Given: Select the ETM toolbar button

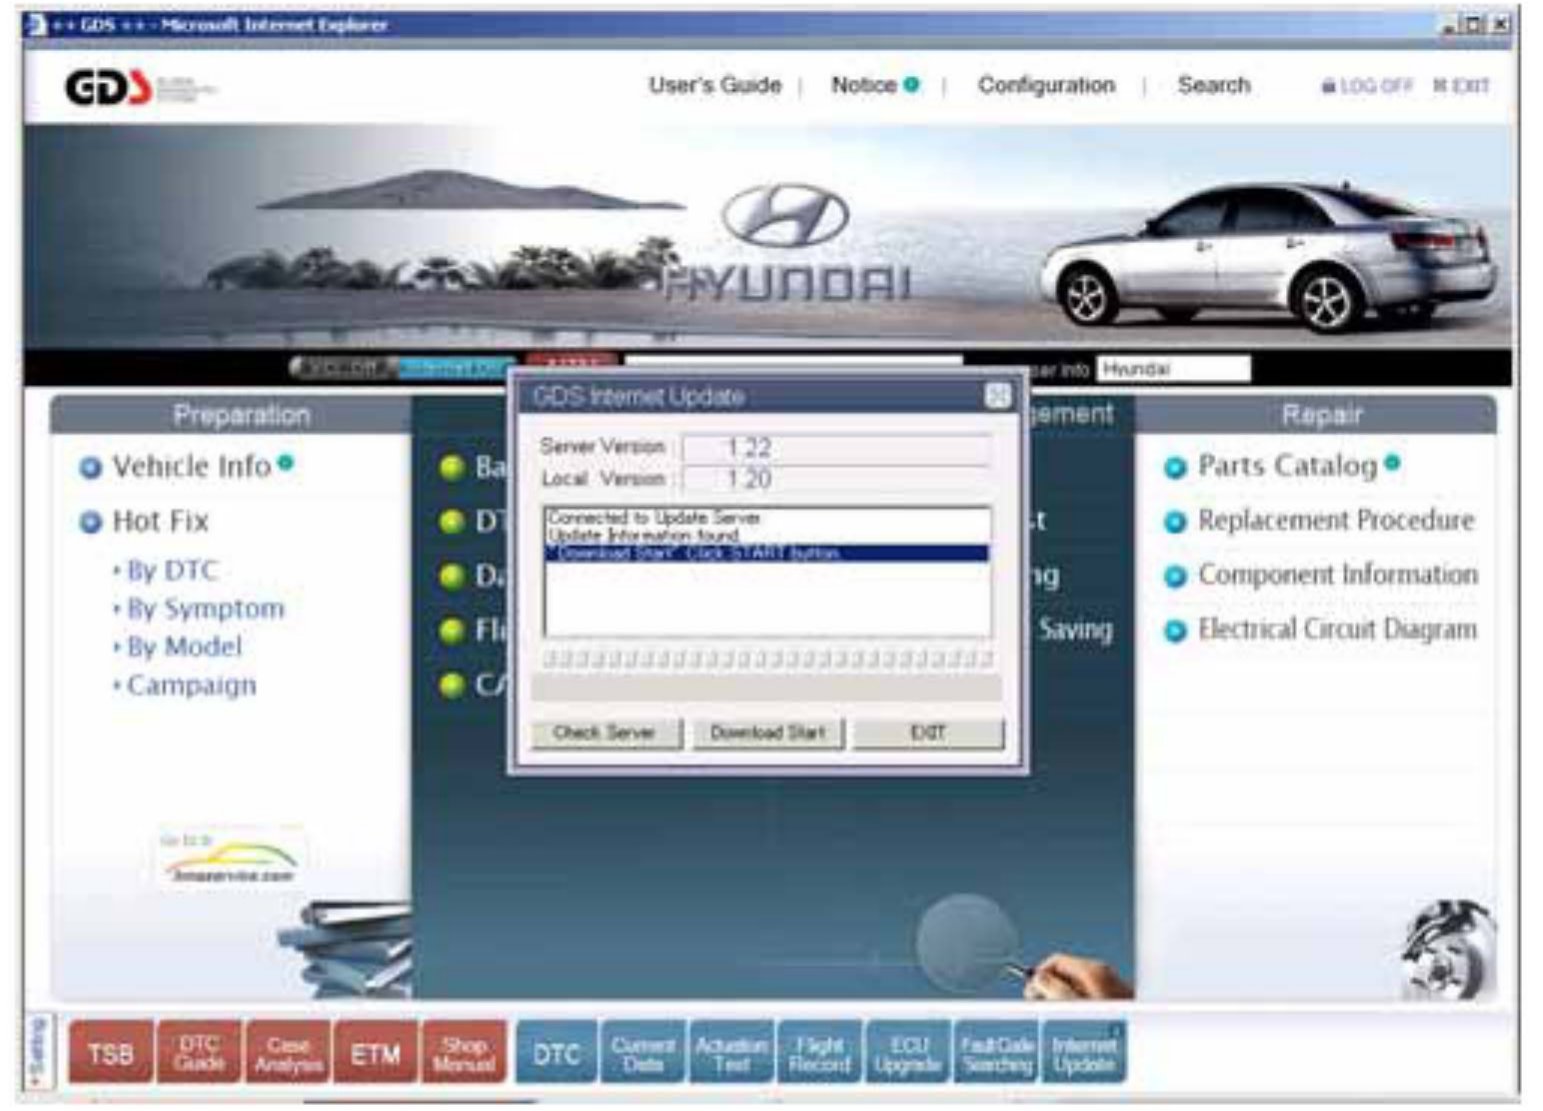Looking at the screenshot, I should 376,1053.
